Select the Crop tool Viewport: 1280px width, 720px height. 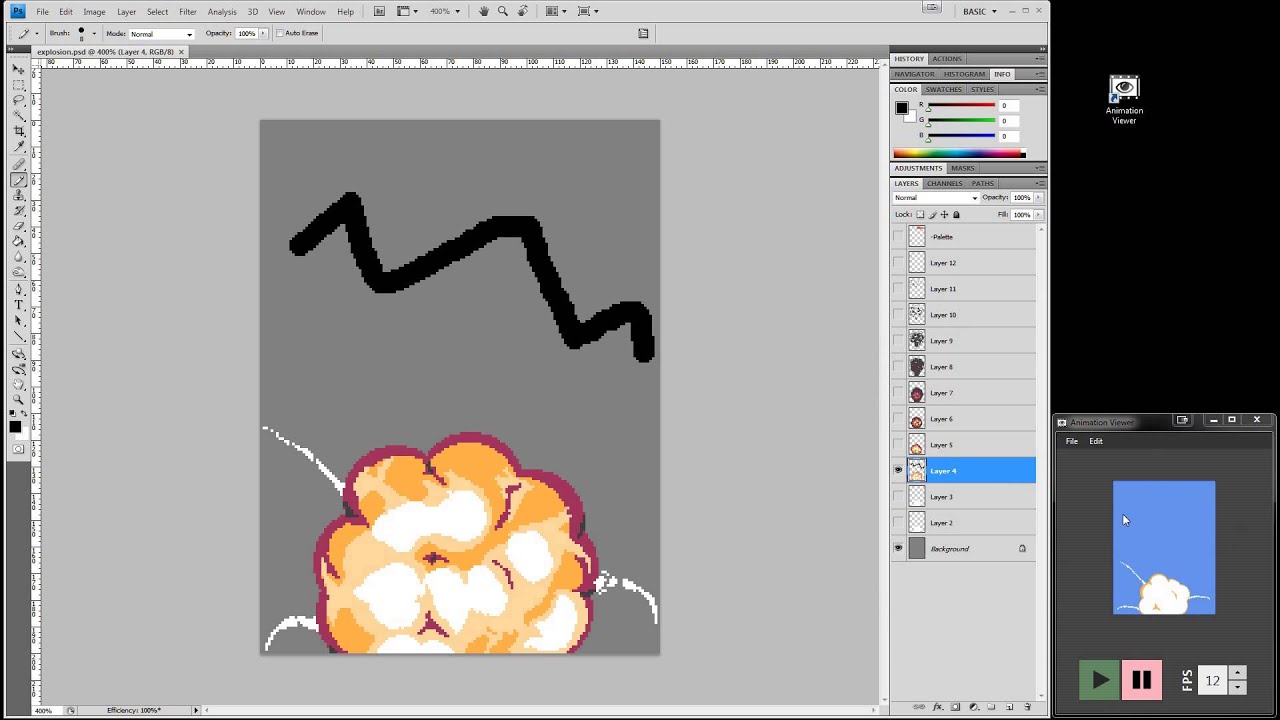(19, 131)
